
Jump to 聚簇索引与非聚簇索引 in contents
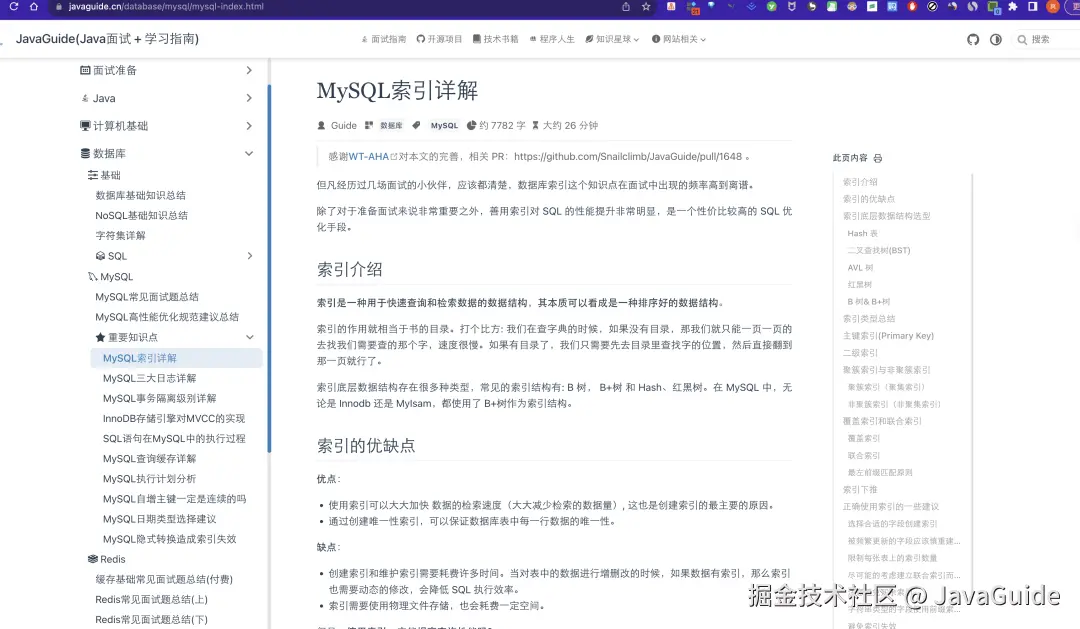point(886,369)
